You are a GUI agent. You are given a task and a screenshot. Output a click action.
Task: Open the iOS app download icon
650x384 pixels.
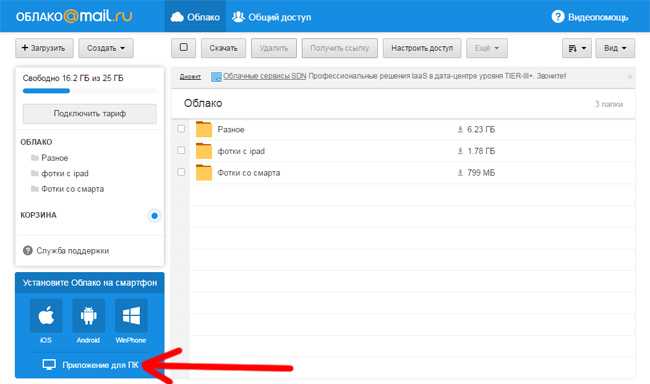pos(46,316)
